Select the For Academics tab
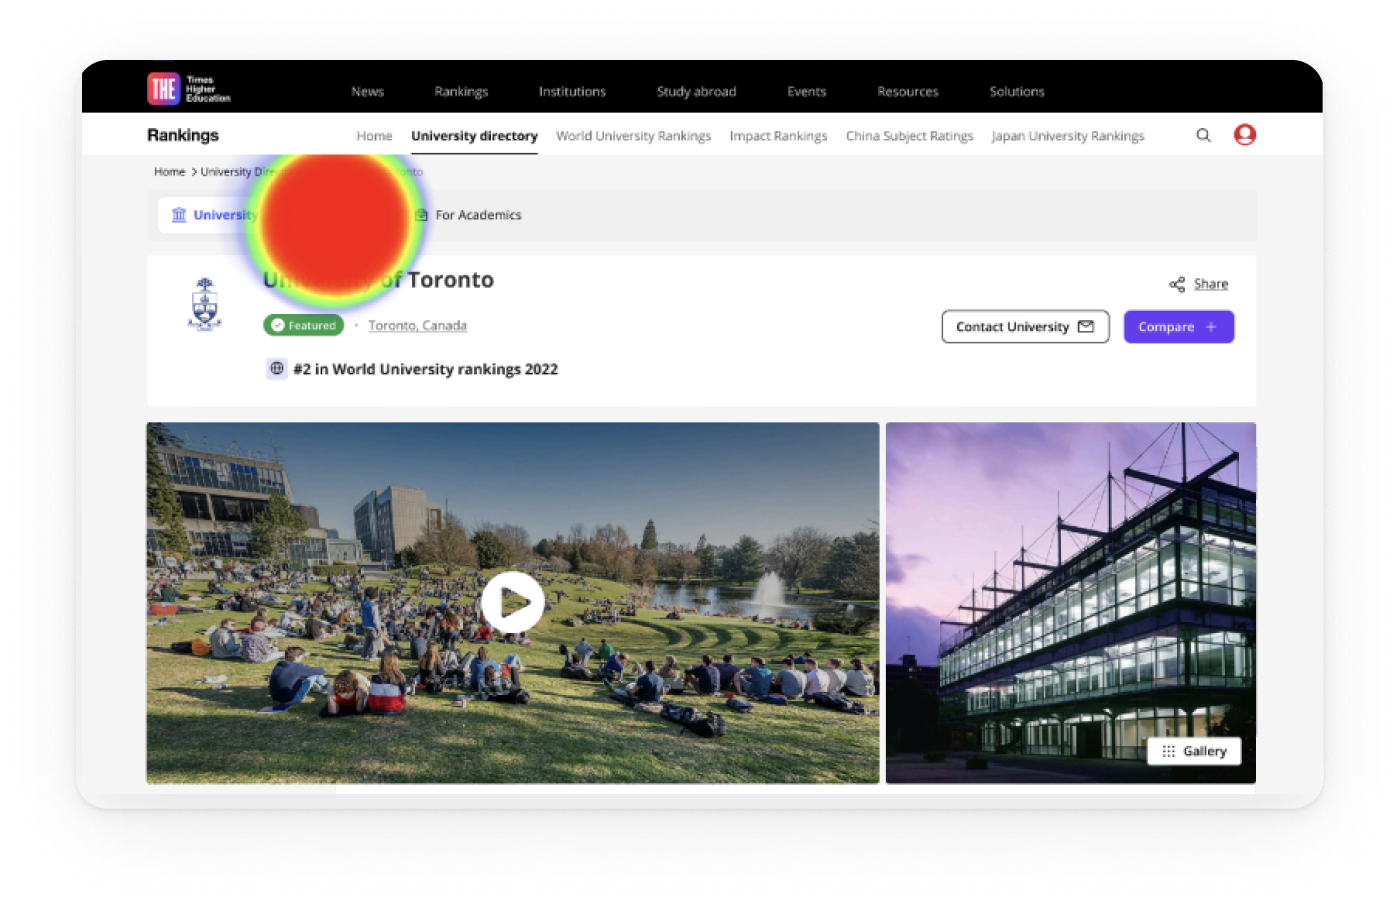1400x901 pixels. (x=468, y=215)
